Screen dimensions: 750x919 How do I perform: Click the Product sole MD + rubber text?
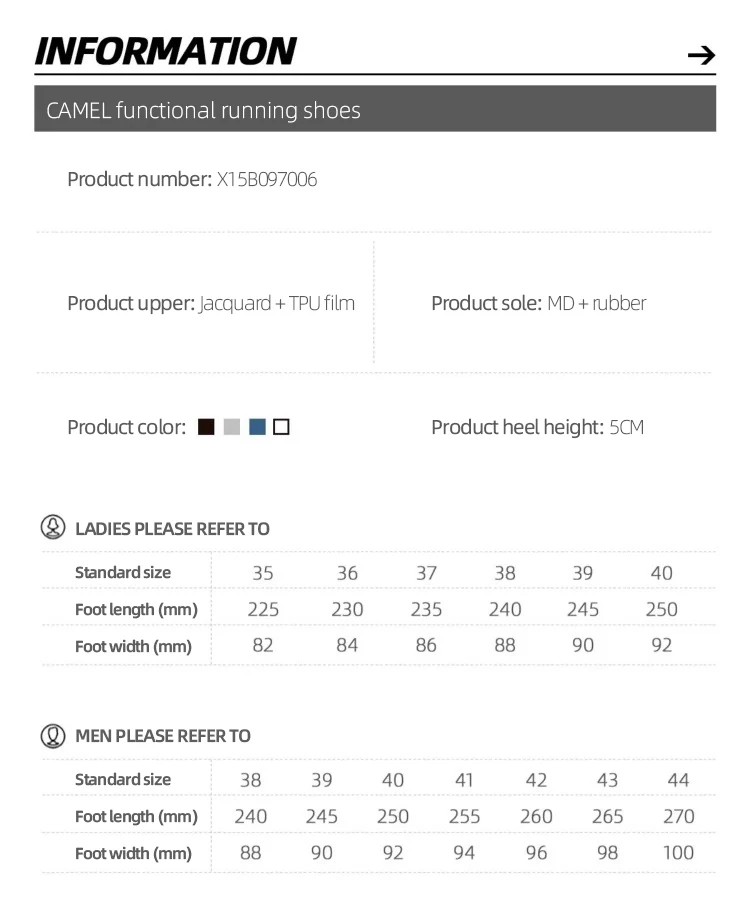coord(538,303)
